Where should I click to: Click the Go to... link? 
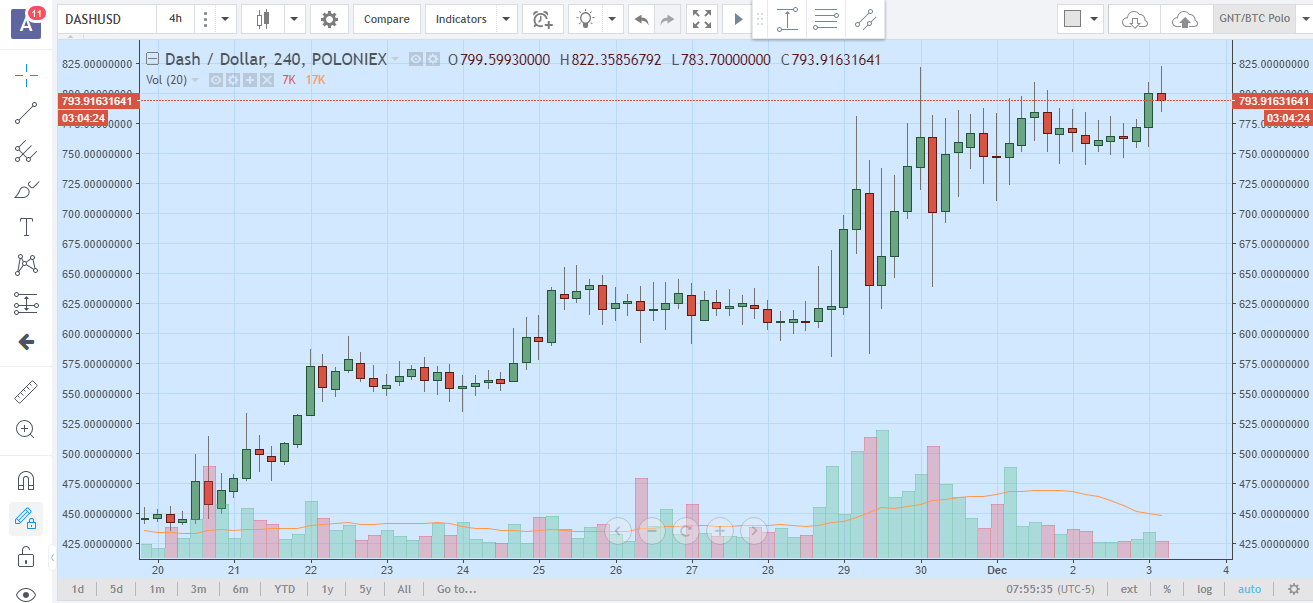pos(456,589)
